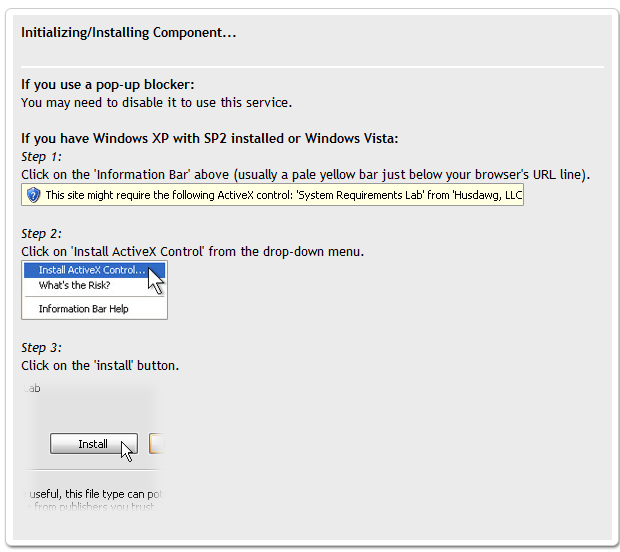Image resolution: width=620 pixels, height=552 pixels.
Task: Click the Install button
Action: pos(94,444)
